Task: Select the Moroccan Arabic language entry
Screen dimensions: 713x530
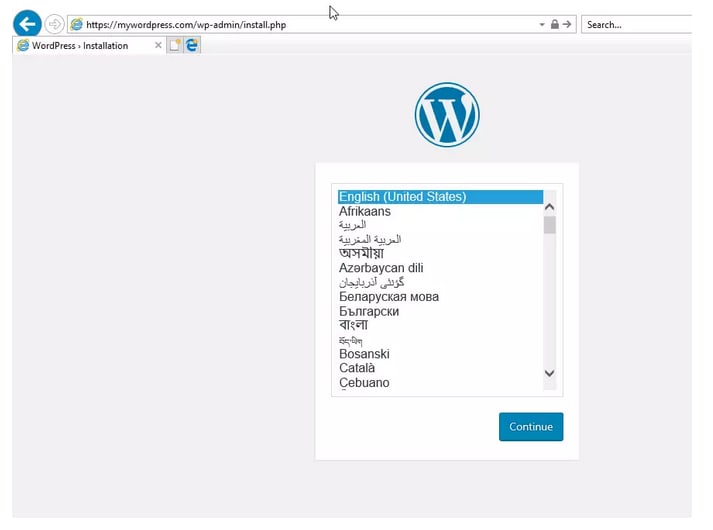Action: 440,239
